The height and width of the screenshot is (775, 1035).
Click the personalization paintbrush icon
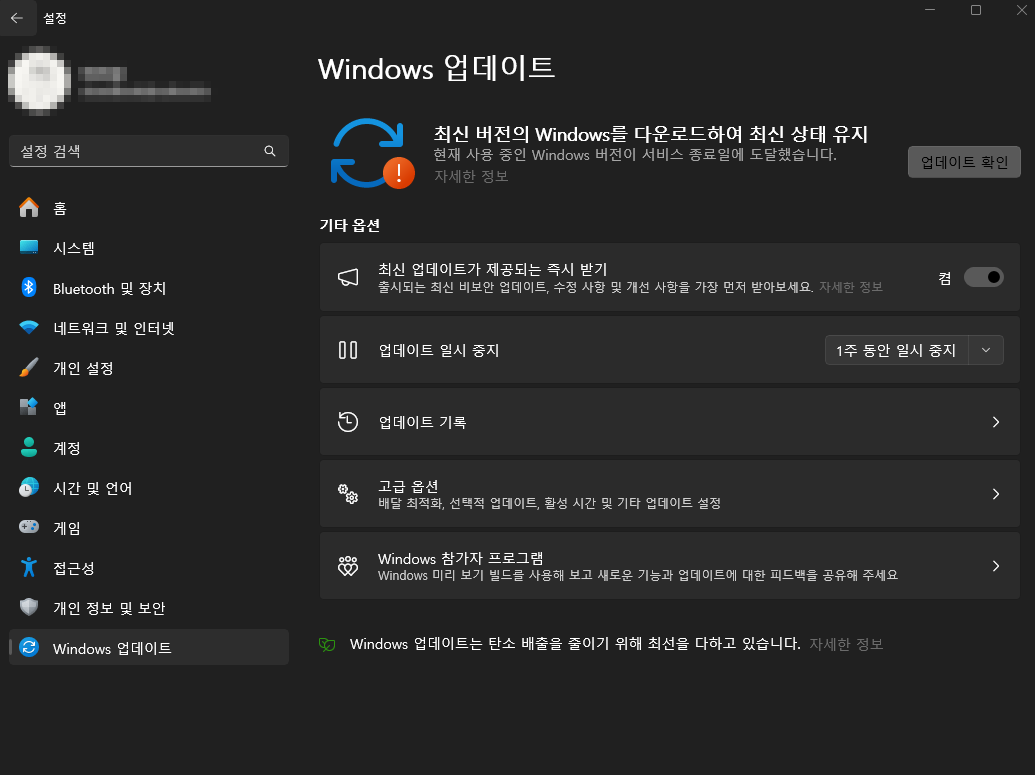point(29,368)
